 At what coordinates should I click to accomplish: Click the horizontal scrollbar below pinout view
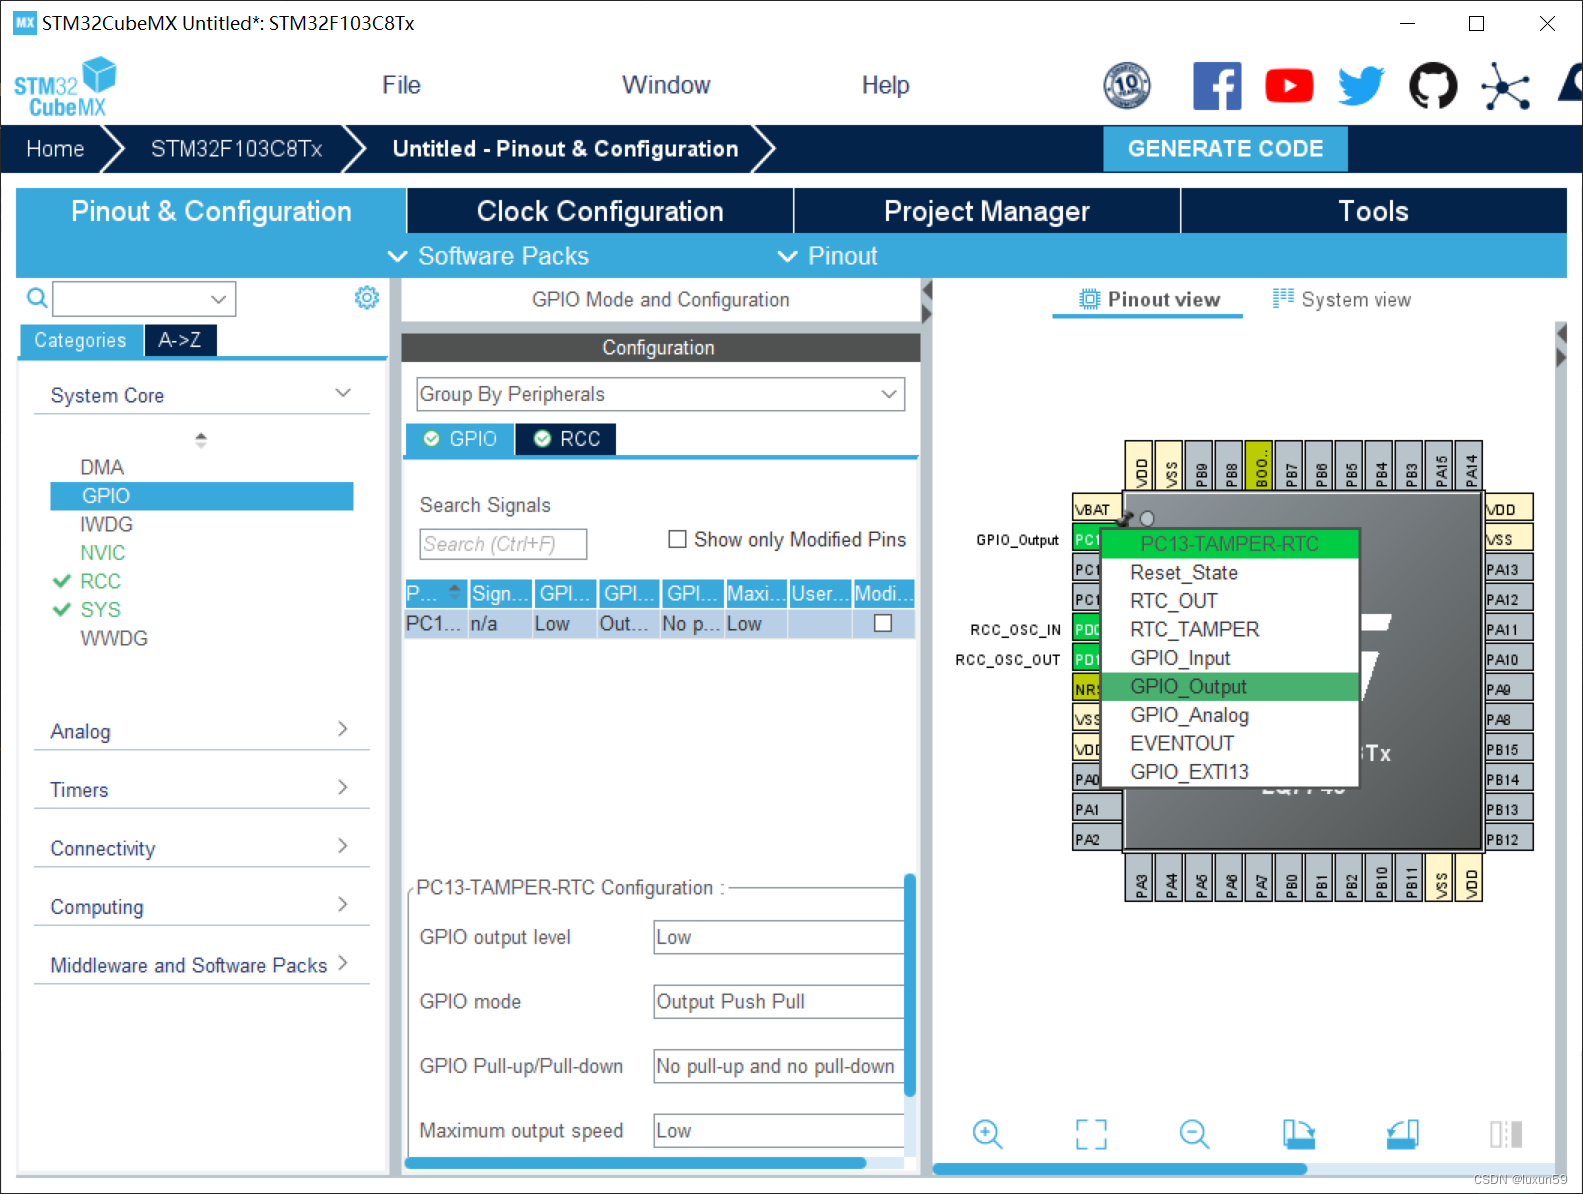tap(1120, 1169)
